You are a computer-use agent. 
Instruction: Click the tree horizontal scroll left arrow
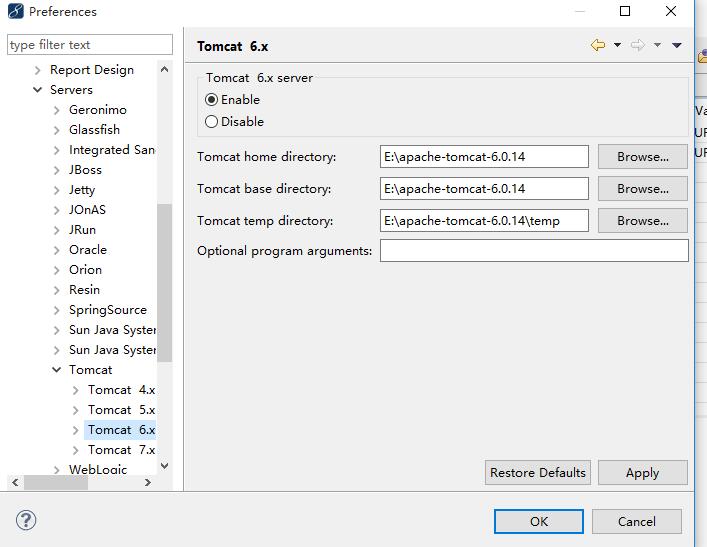(x=15, y=482)
